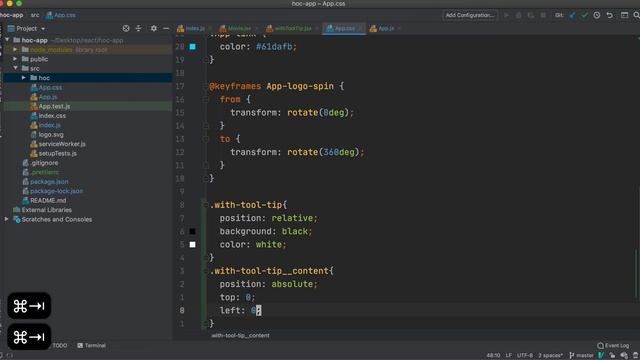Click the logo.svg file icon
The height and width of the screenshot is (360, 640).
click(x=34, y=135)
